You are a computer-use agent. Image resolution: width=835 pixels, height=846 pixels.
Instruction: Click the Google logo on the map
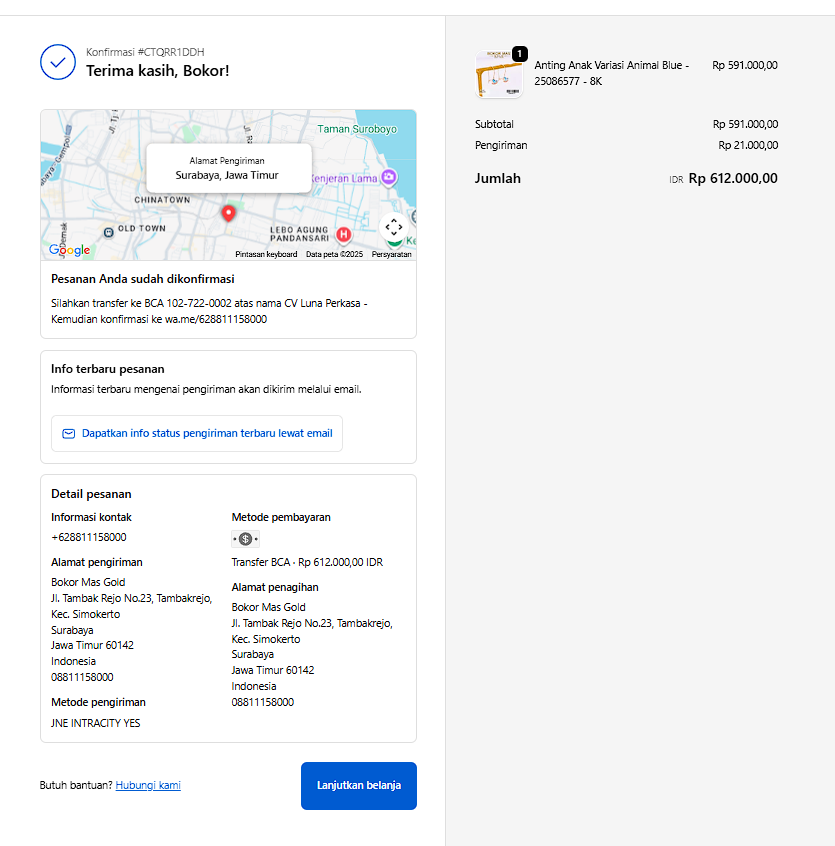[x=69, y=250]
